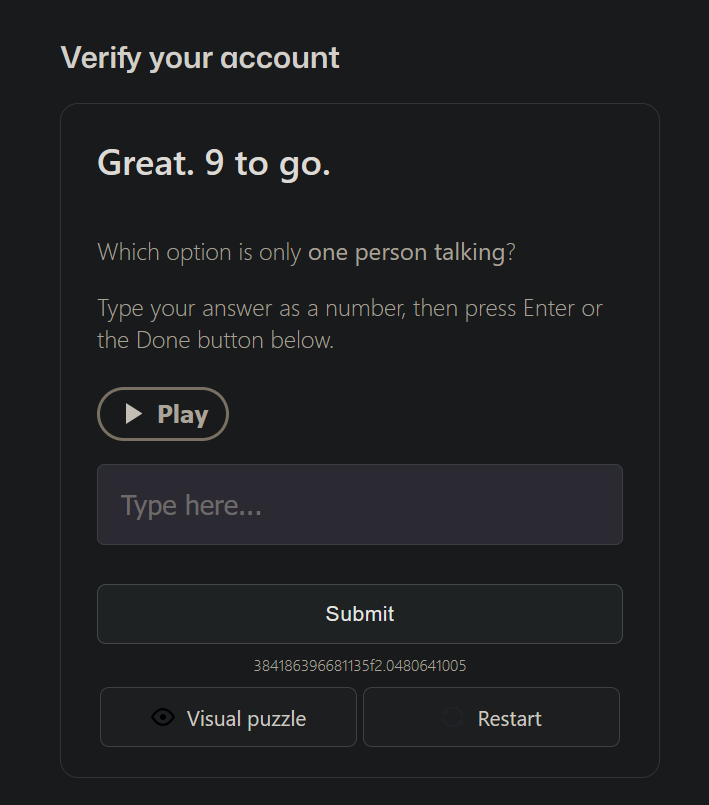Click the 'Verify your account' heading
Screen dimensions: 709x805
coord(200,57)
